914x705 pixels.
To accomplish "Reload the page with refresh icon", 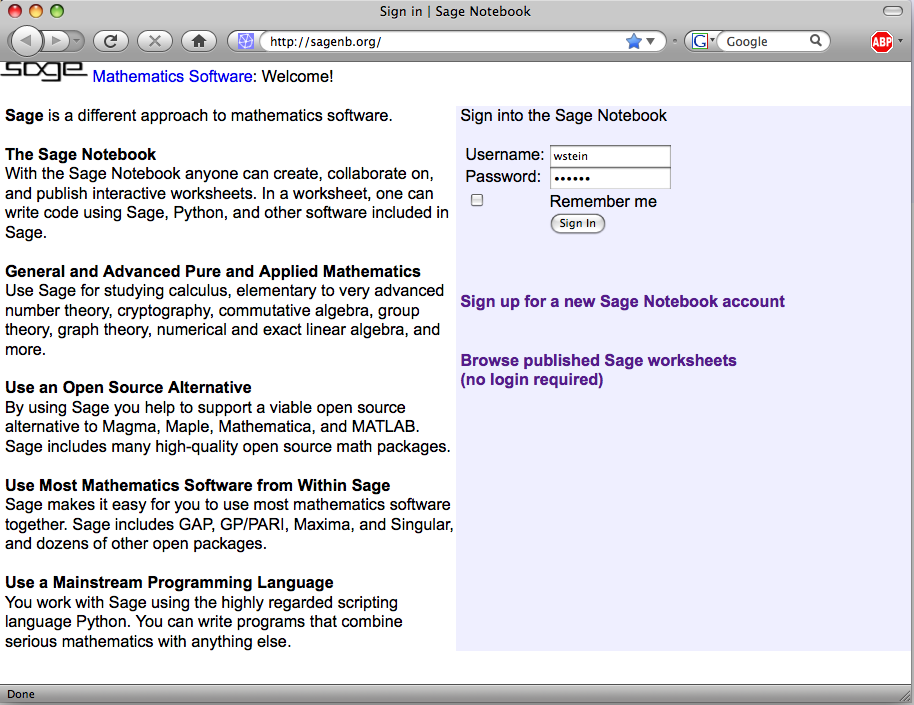I will pos(111,41).
